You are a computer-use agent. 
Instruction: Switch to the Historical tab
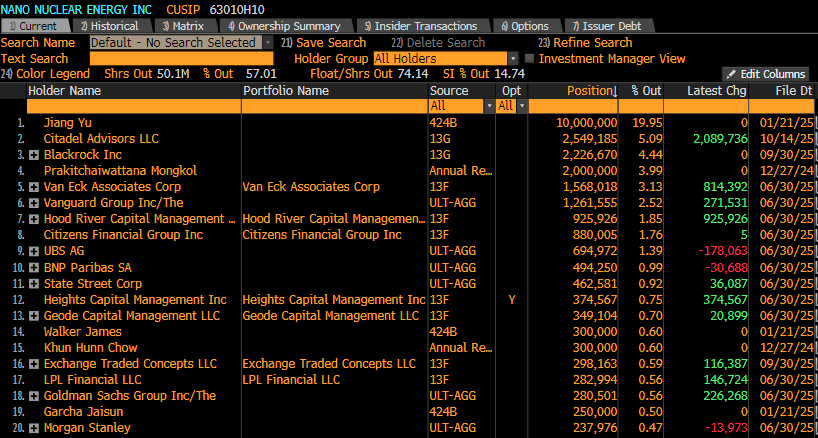110,26
